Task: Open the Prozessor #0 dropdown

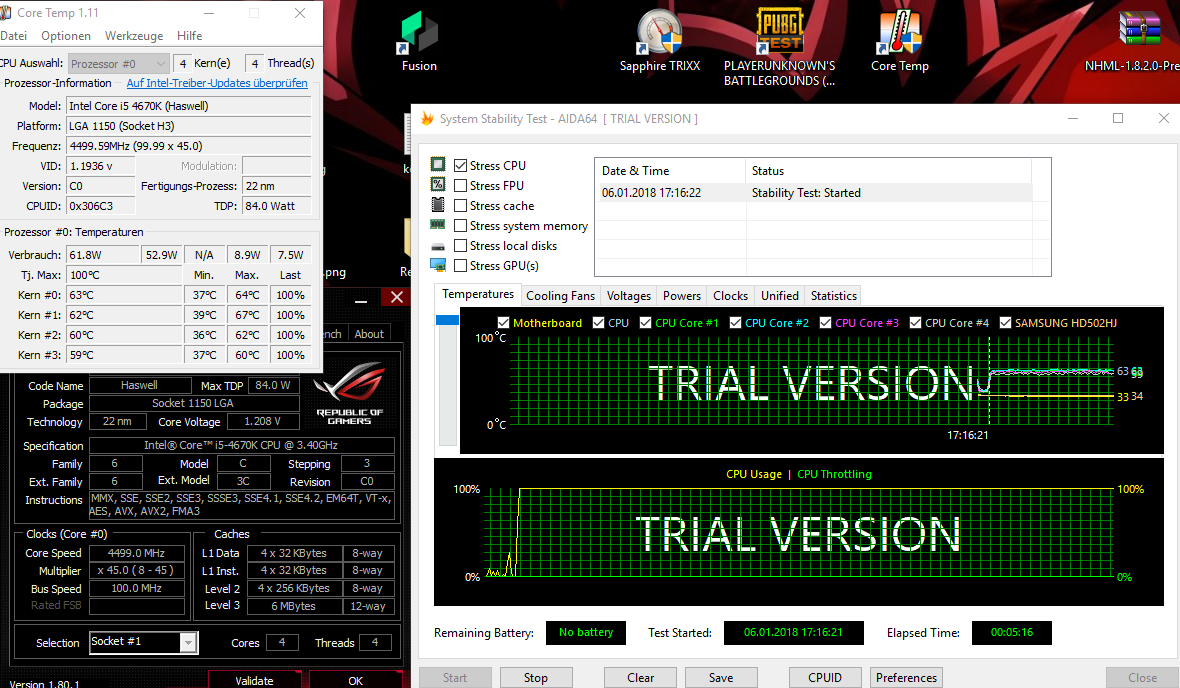Action: point(117,63)
